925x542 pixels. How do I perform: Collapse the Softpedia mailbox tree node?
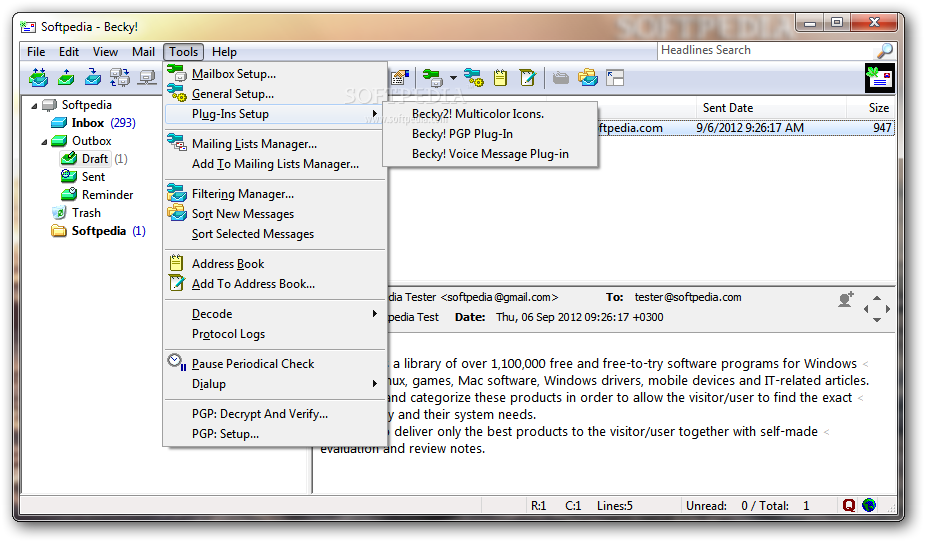[x=34, y=106]
